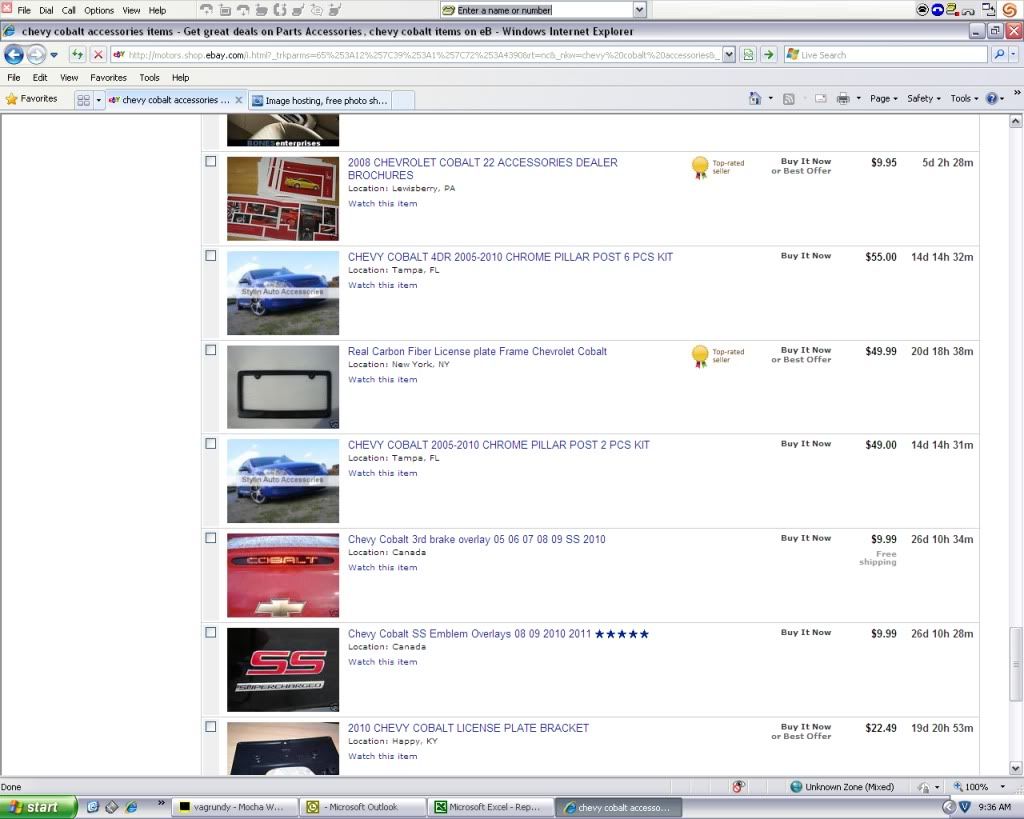Open the Internet Explorer Favorites menu
This screenshot has width=1024, height=819.
tap(108, 78)
